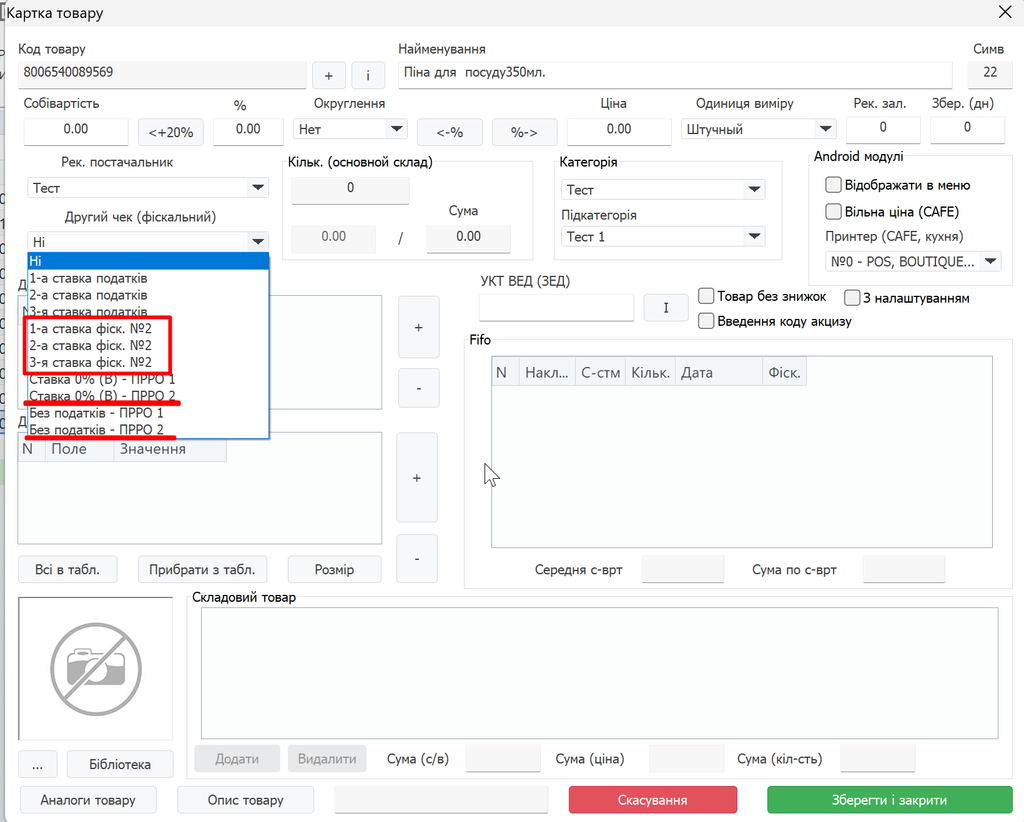Image resolution: width=1024 pixels, height=822 pixels.
Task: Click the green 'Зберегти і закрити' button
Action: click(889, 800)
